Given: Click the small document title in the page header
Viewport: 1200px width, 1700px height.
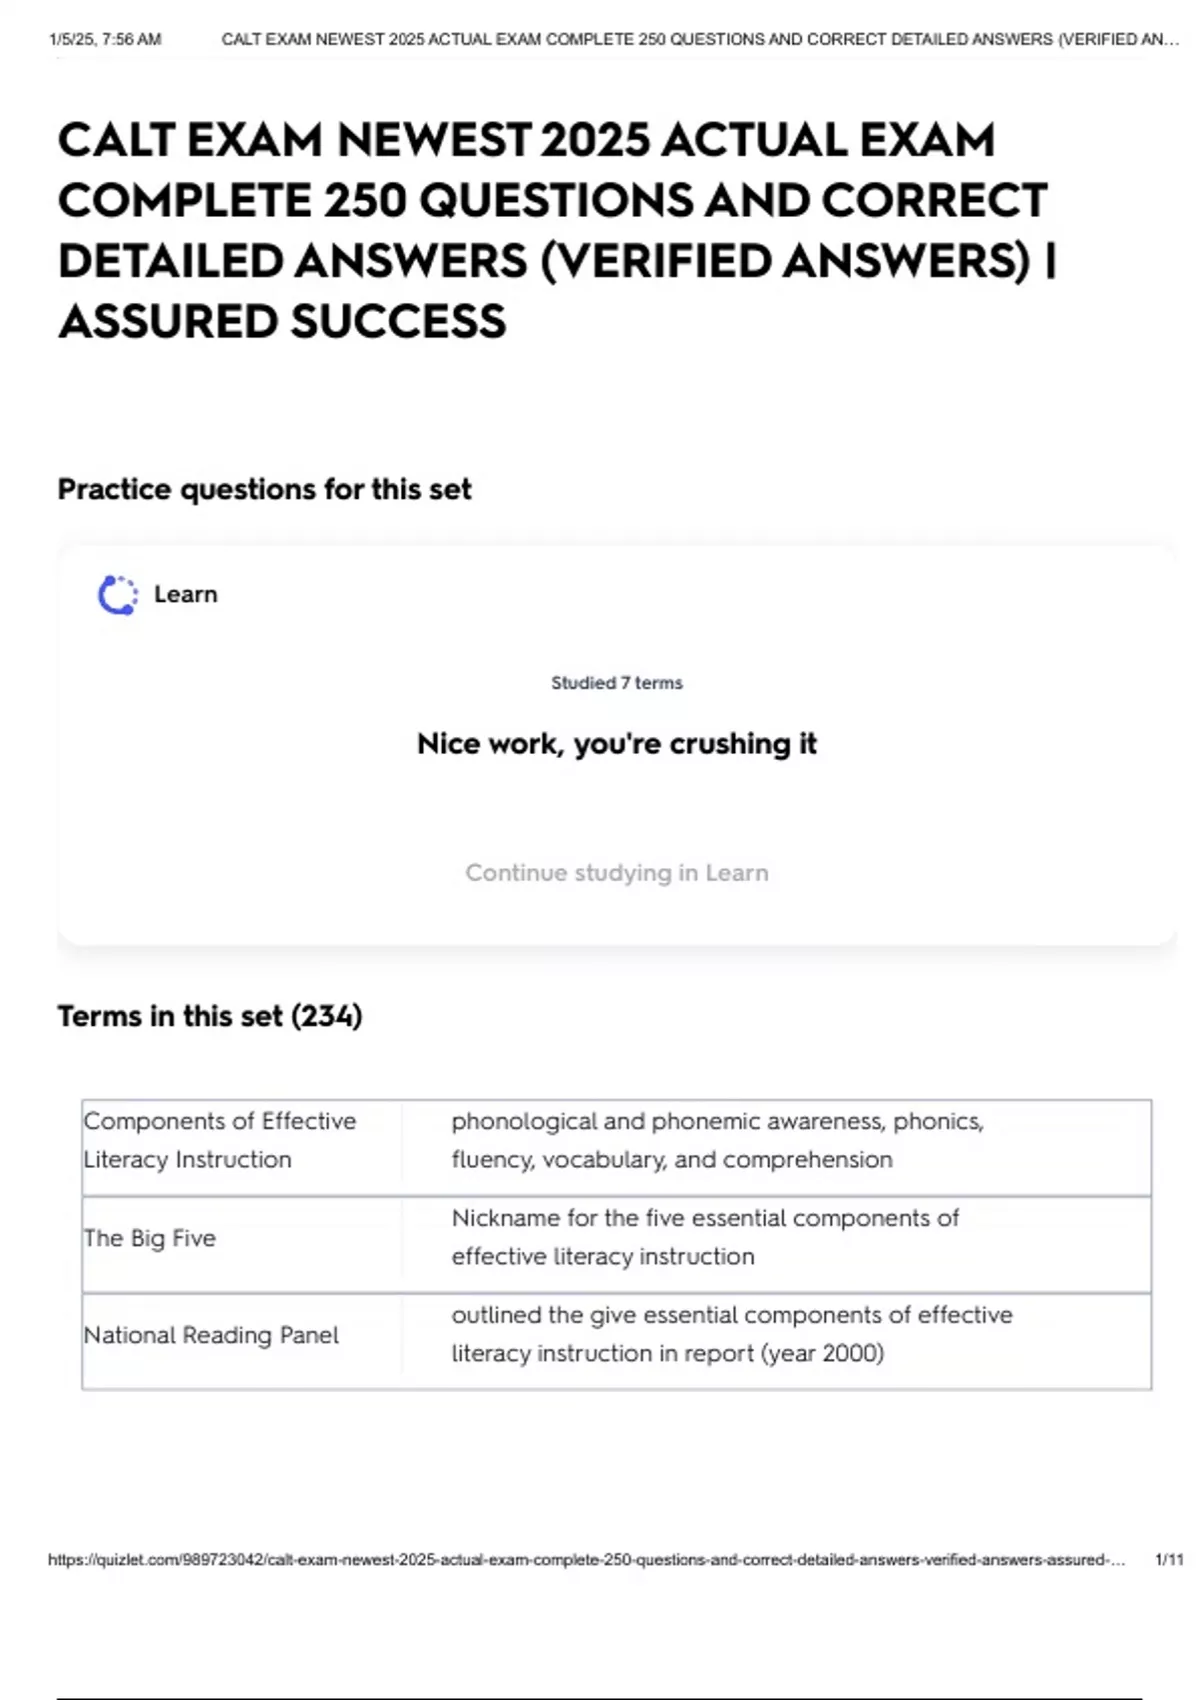Looking at the screenshot, I should (699, 40).
